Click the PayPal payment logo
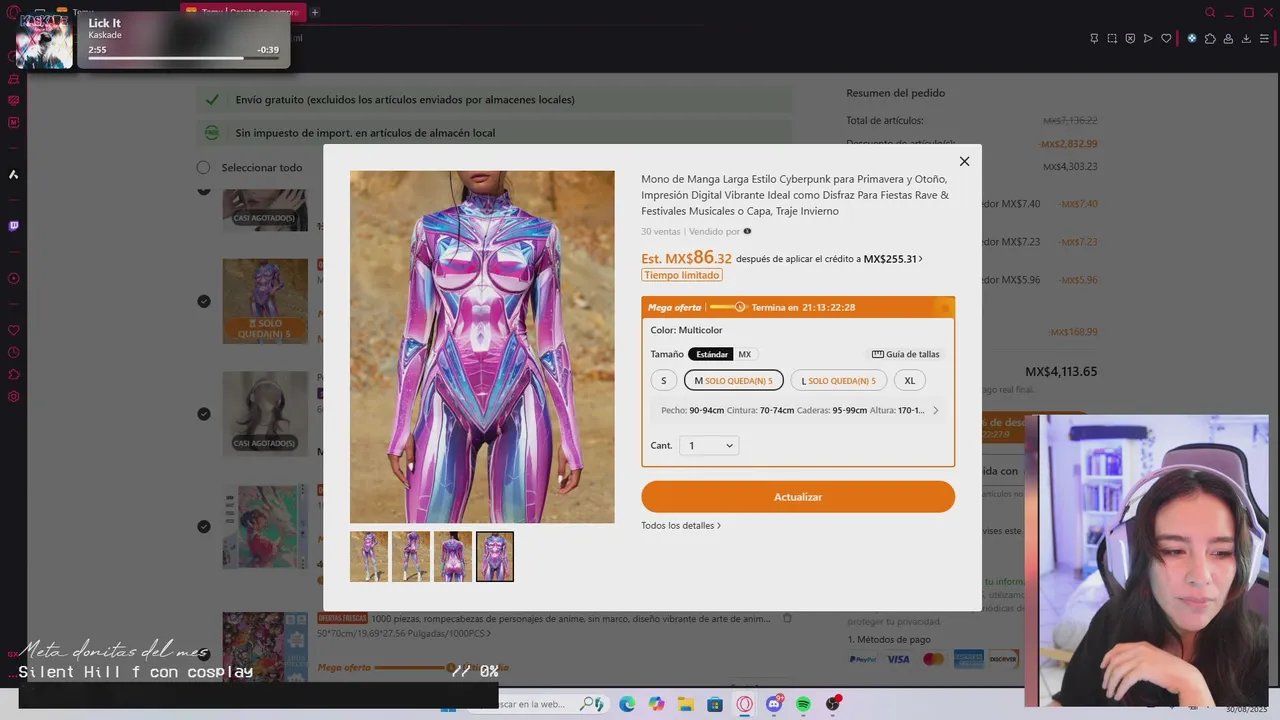Screen dimensions: 1280x720 pos(863,659)
